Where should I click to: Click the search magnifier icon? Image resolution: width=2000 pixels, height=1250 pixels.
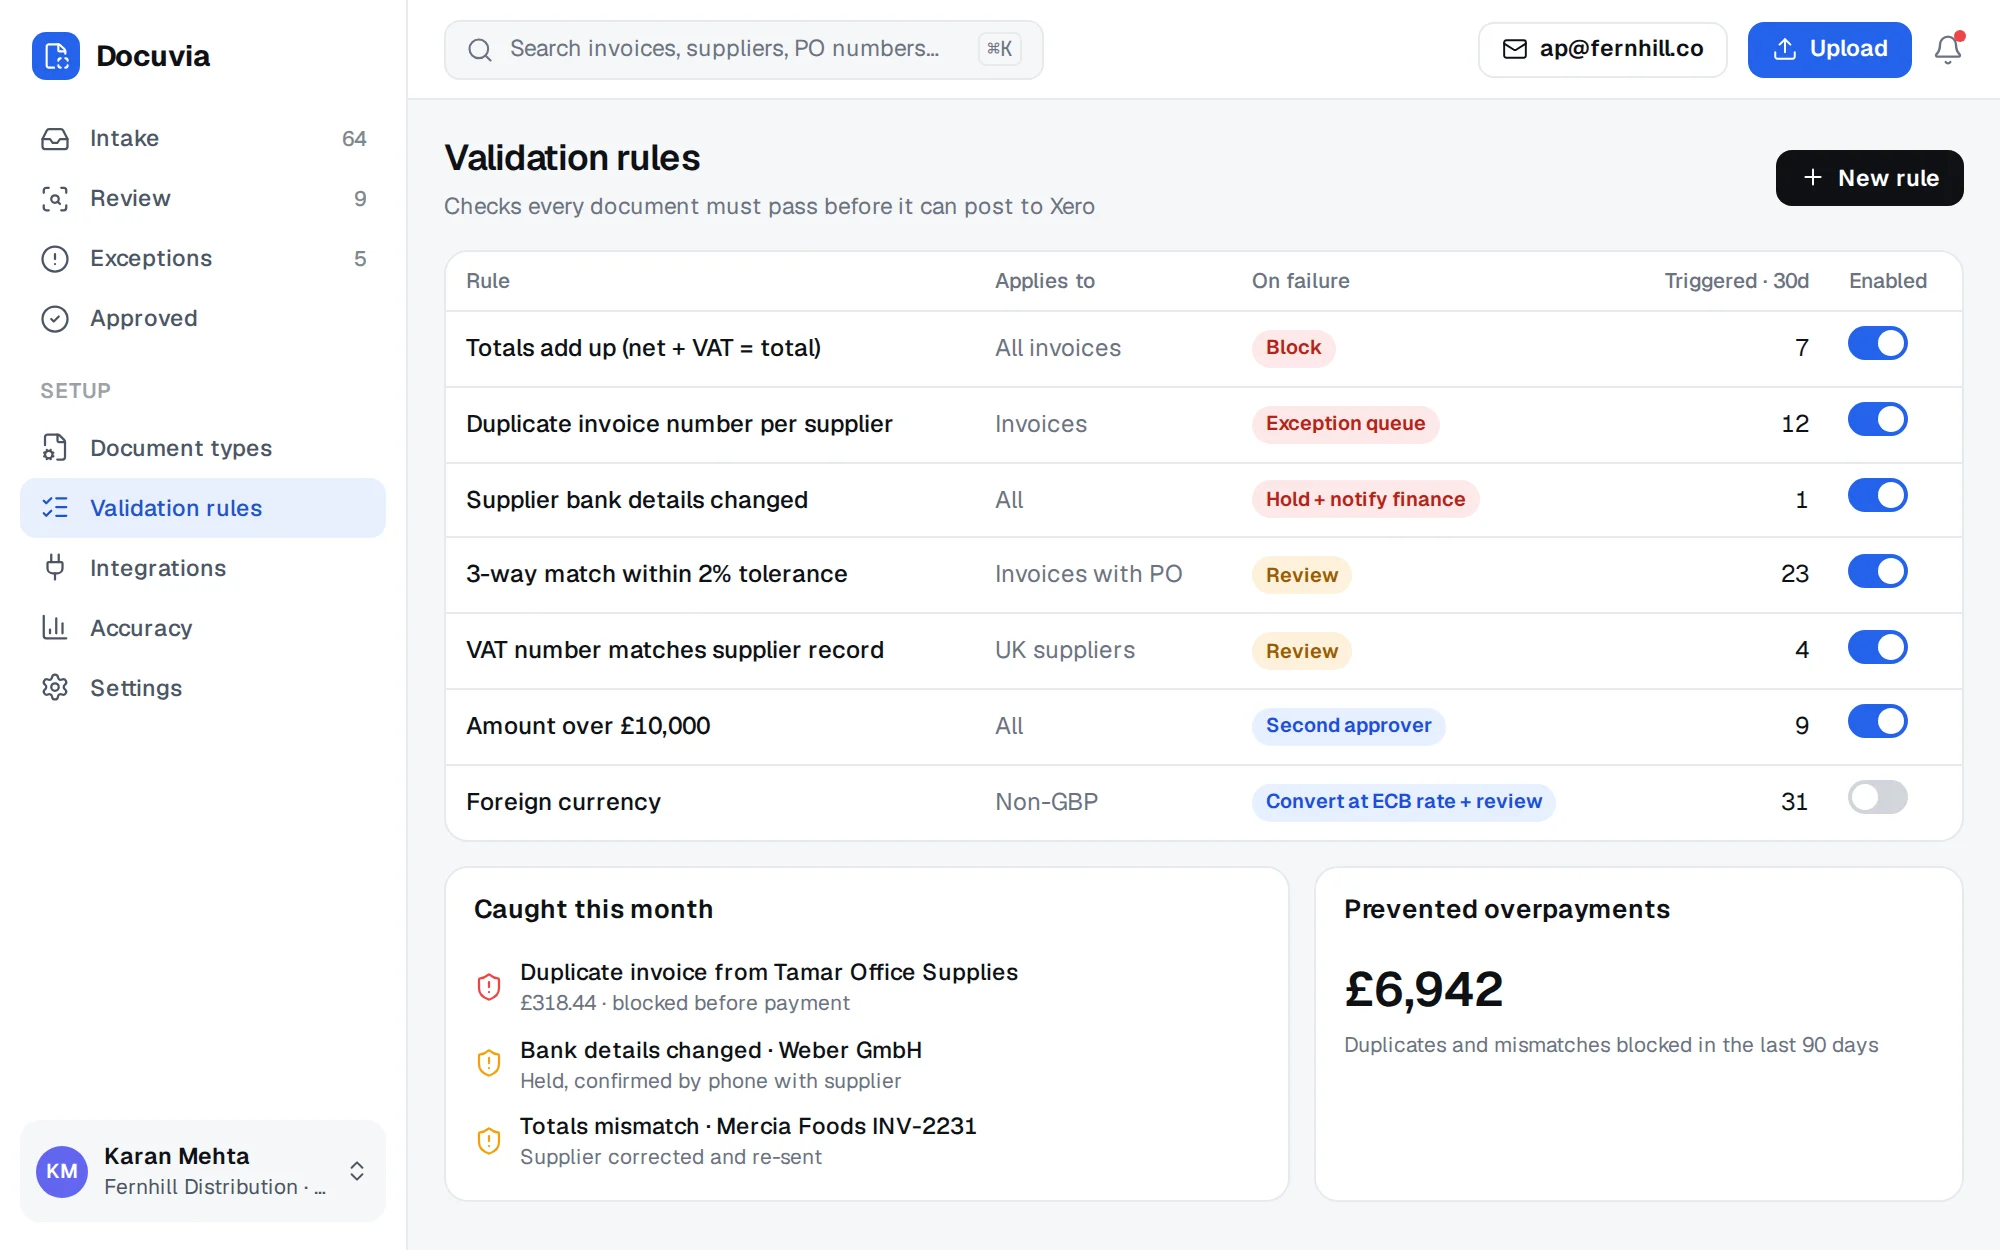(480, 50)
